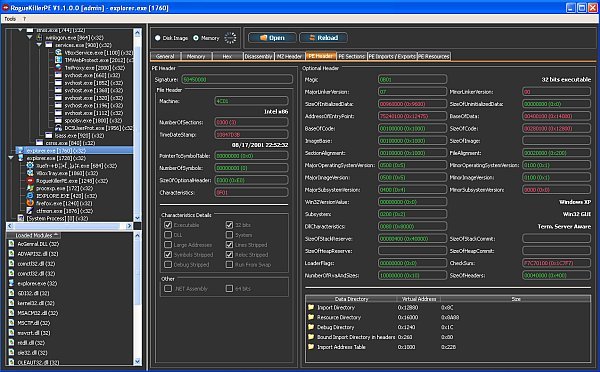Switch to the General tab
This screenshot has width=600, height=372.
pos(165,56)
